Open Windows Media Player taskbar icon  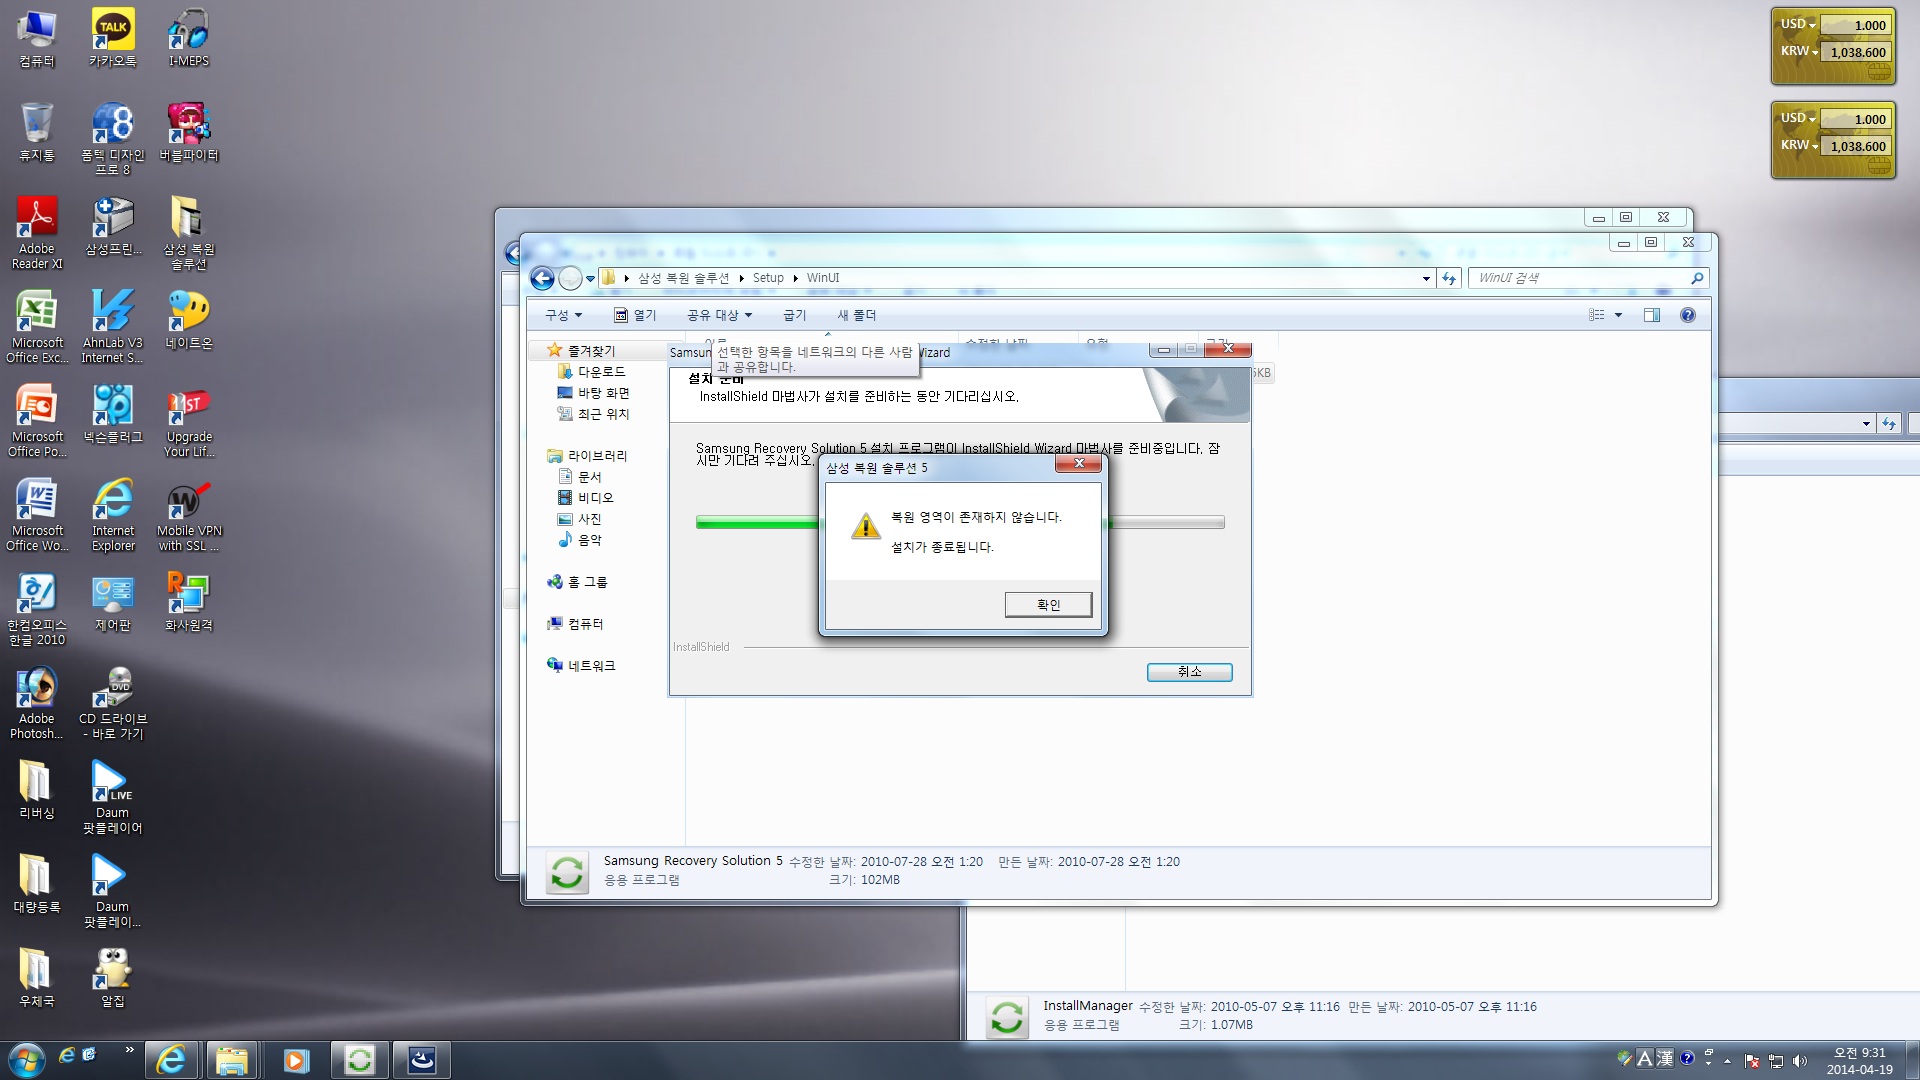[x=296, y=1060]
